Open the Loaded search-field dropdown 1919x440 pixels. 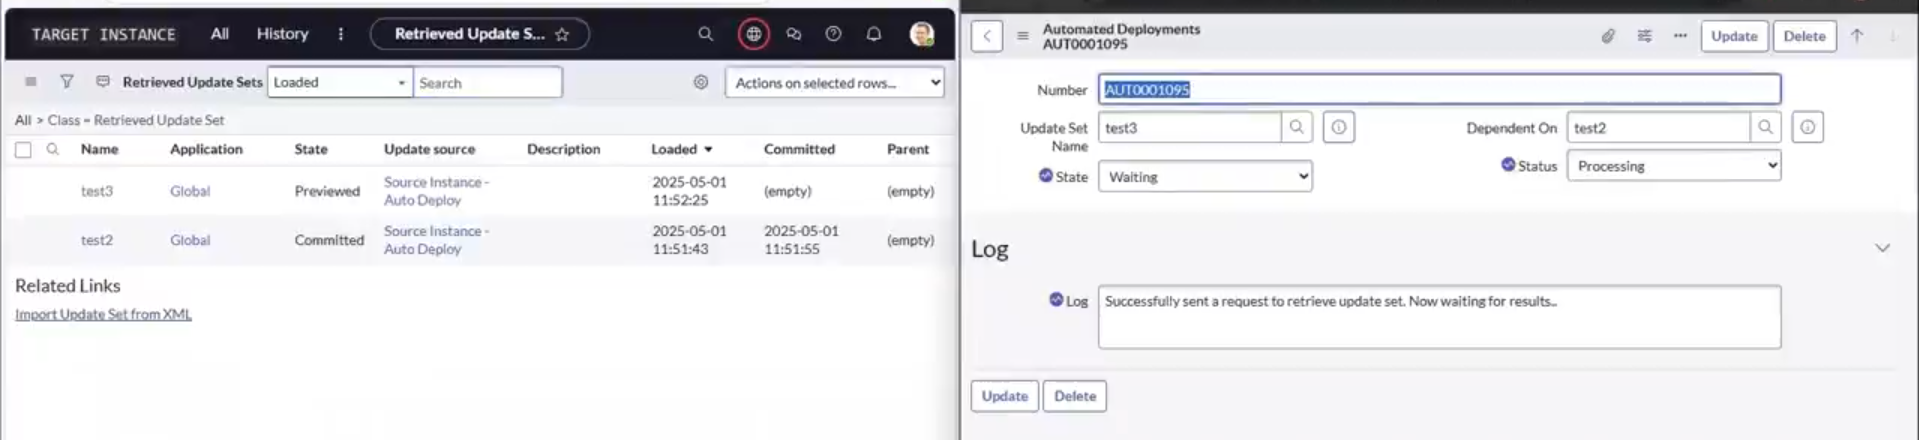(x=340, y=82)
